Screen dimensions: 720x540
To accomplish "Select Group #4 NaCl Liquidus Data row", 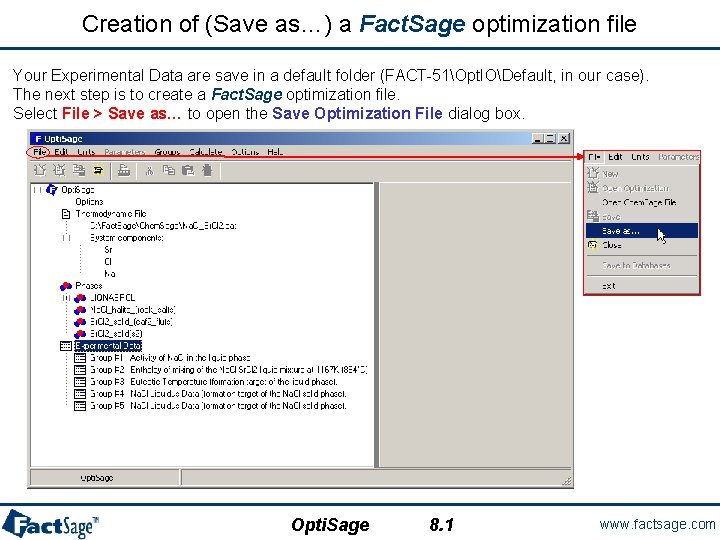I will 218,394.
